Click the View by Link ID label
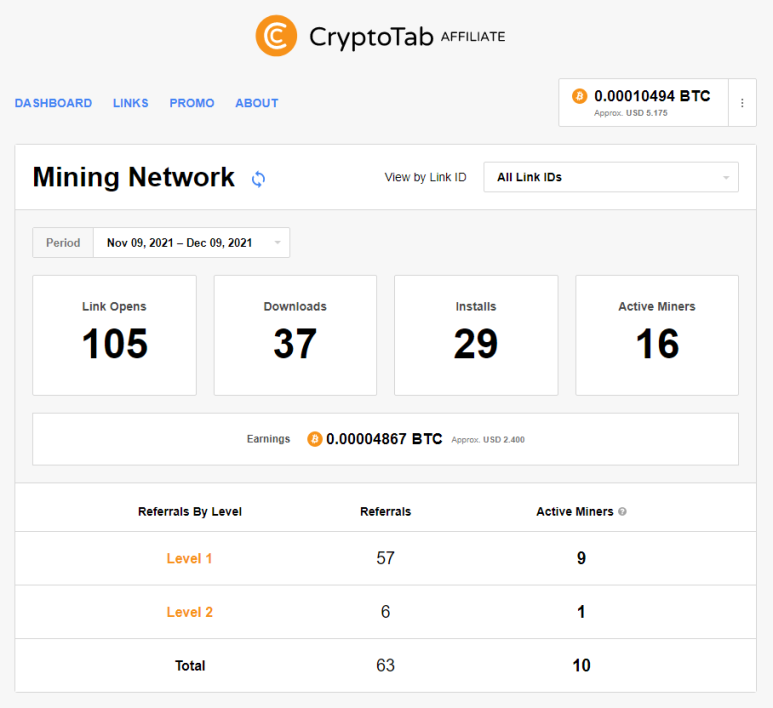 [x=425, y=177]
